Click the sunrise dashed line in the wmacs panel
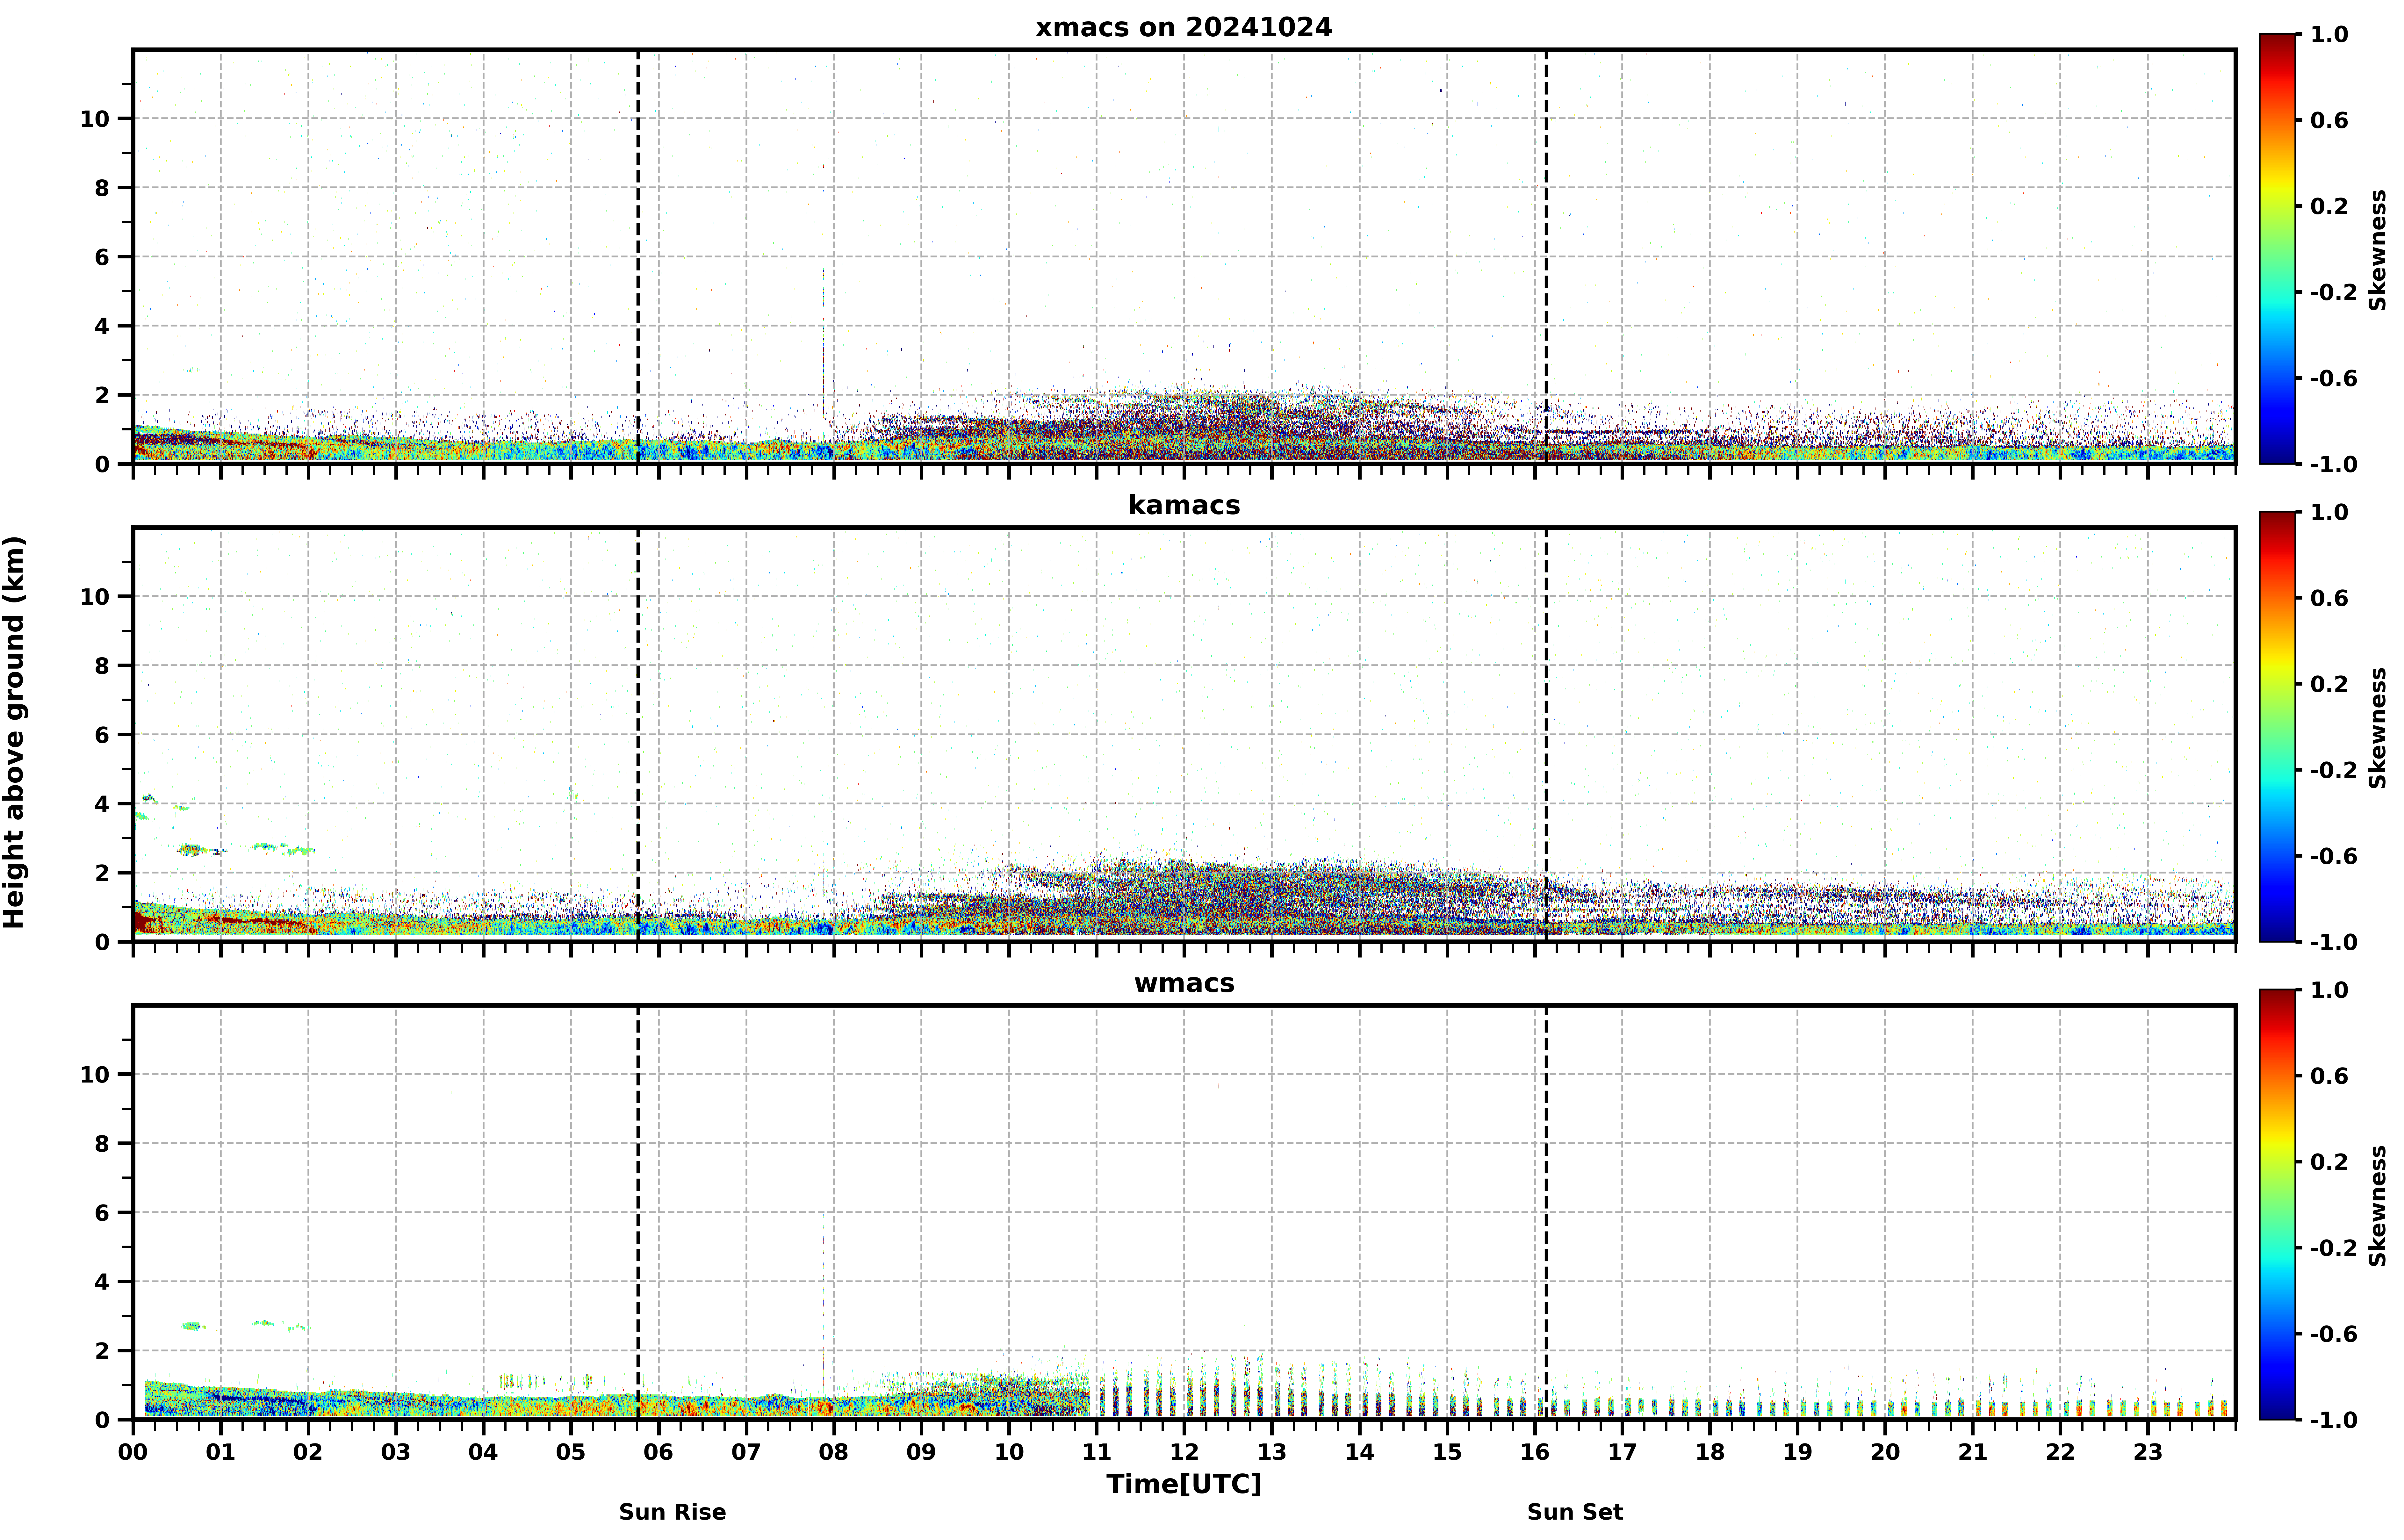Image resolution: width=2404 pixels, height=1540 pixels. [x=638, y=1212]
